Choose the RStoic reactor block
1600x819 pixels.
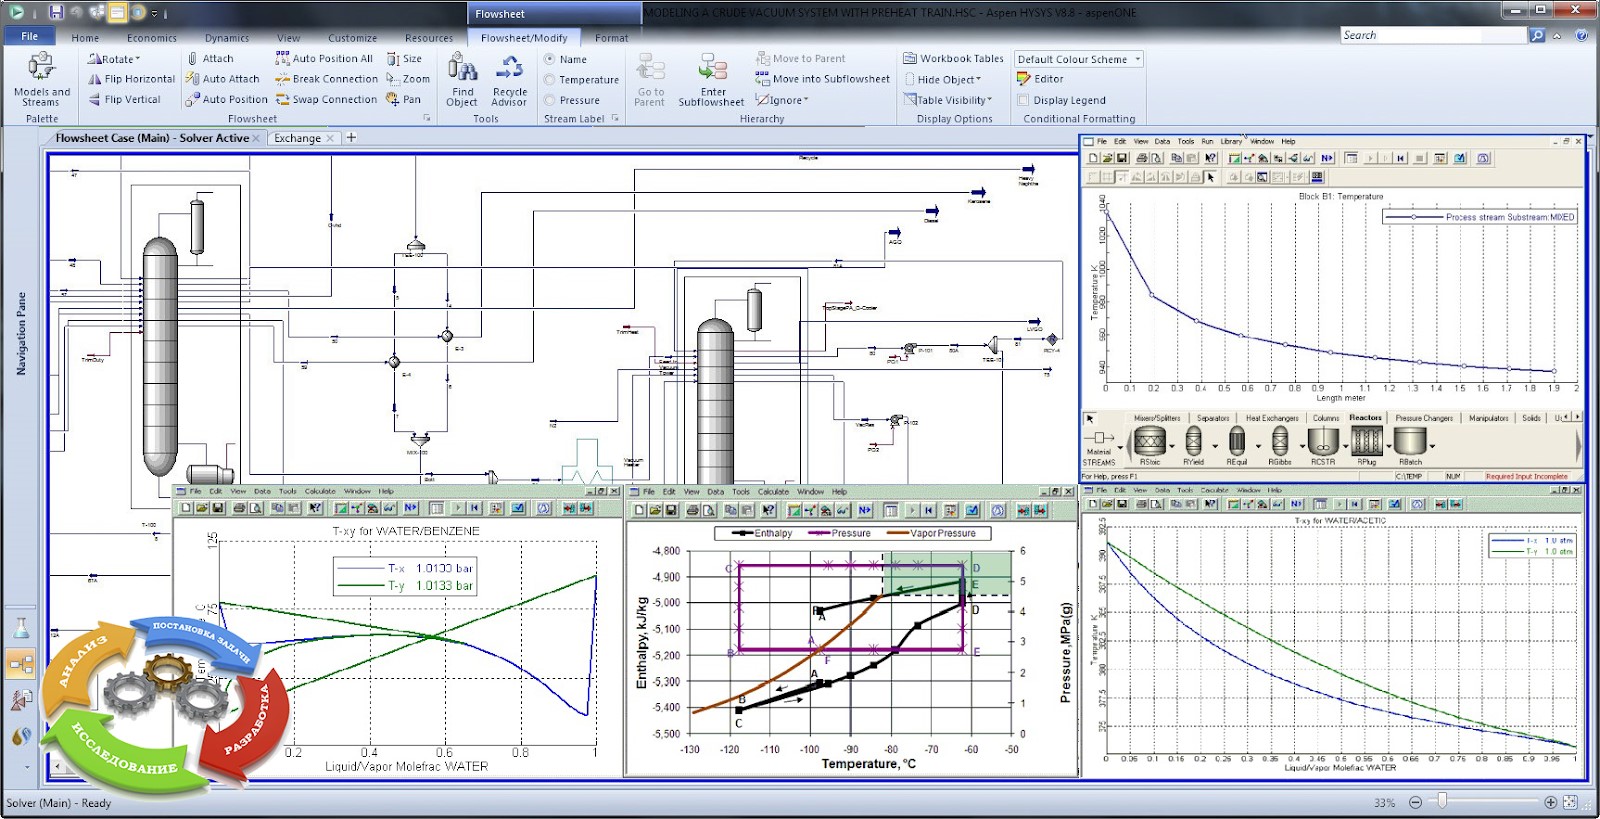click(1150, 441)
